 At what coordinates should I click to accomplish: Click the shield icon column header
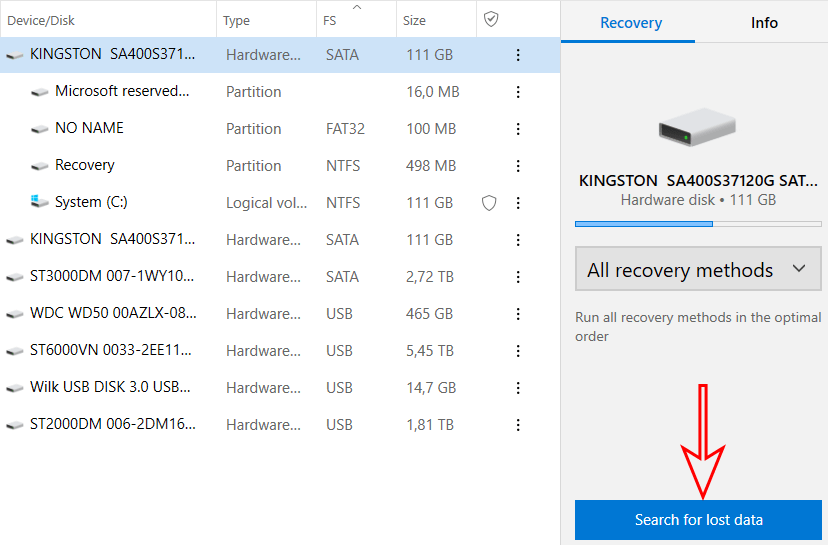pyautogui.click(x=491, y=20)
